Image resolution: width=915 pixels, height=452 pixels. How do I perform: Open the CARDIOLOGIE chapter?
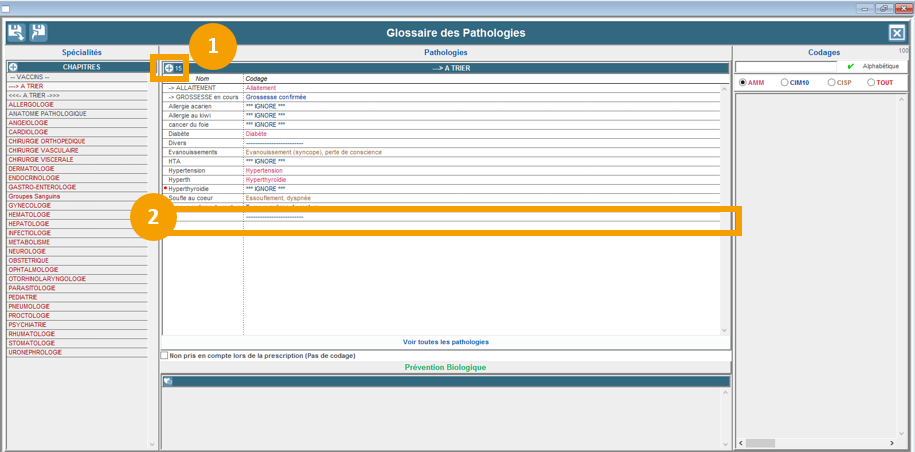point(28,132)
